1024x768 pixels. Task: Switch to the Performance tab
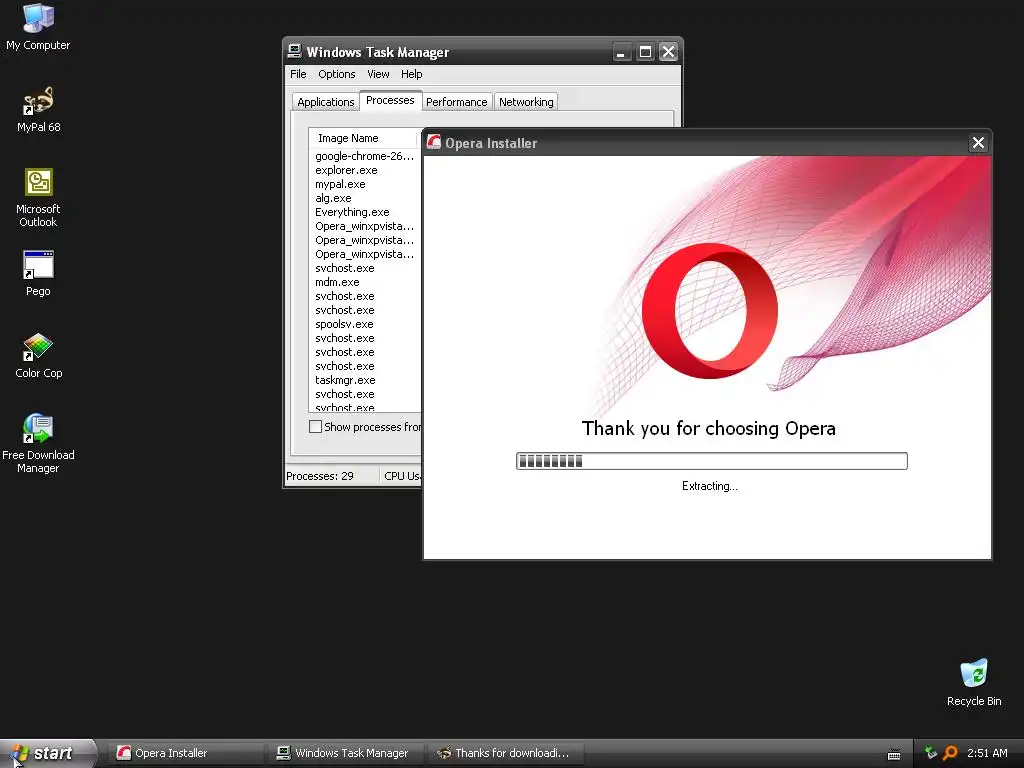[x=456, y=102]
